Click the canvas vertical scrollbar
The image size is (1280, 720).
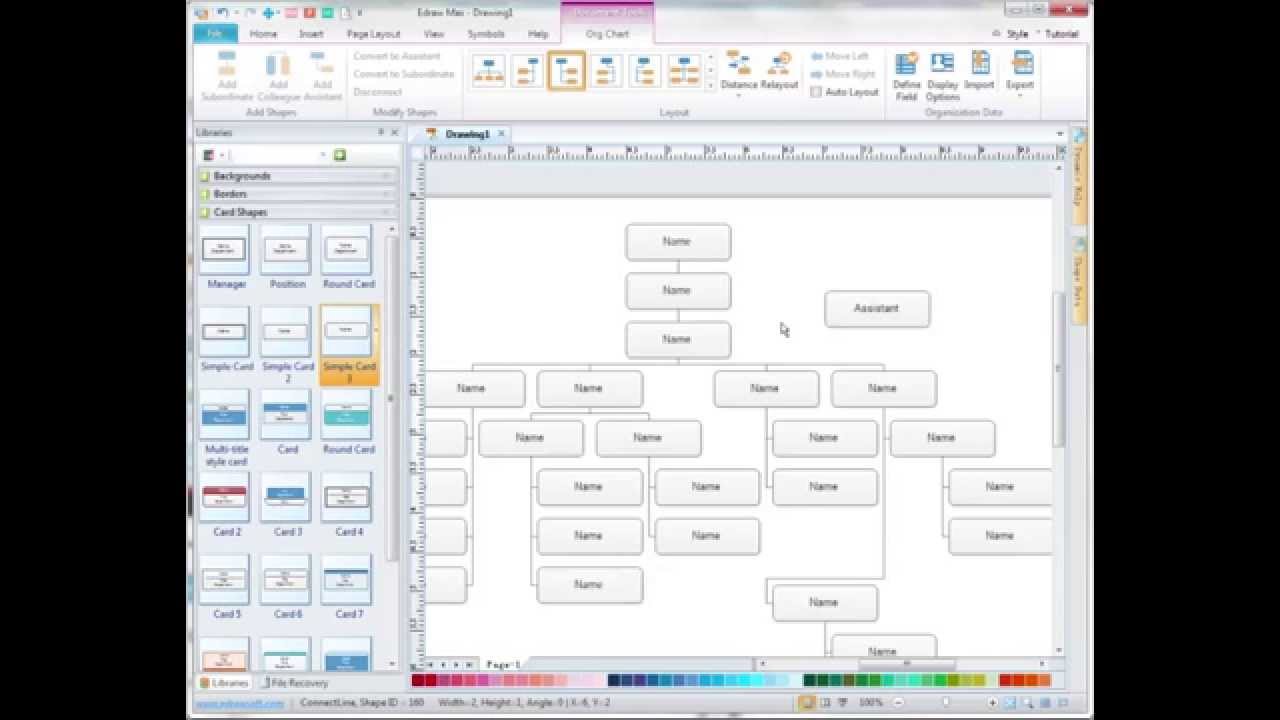[x=1059, y=370]
